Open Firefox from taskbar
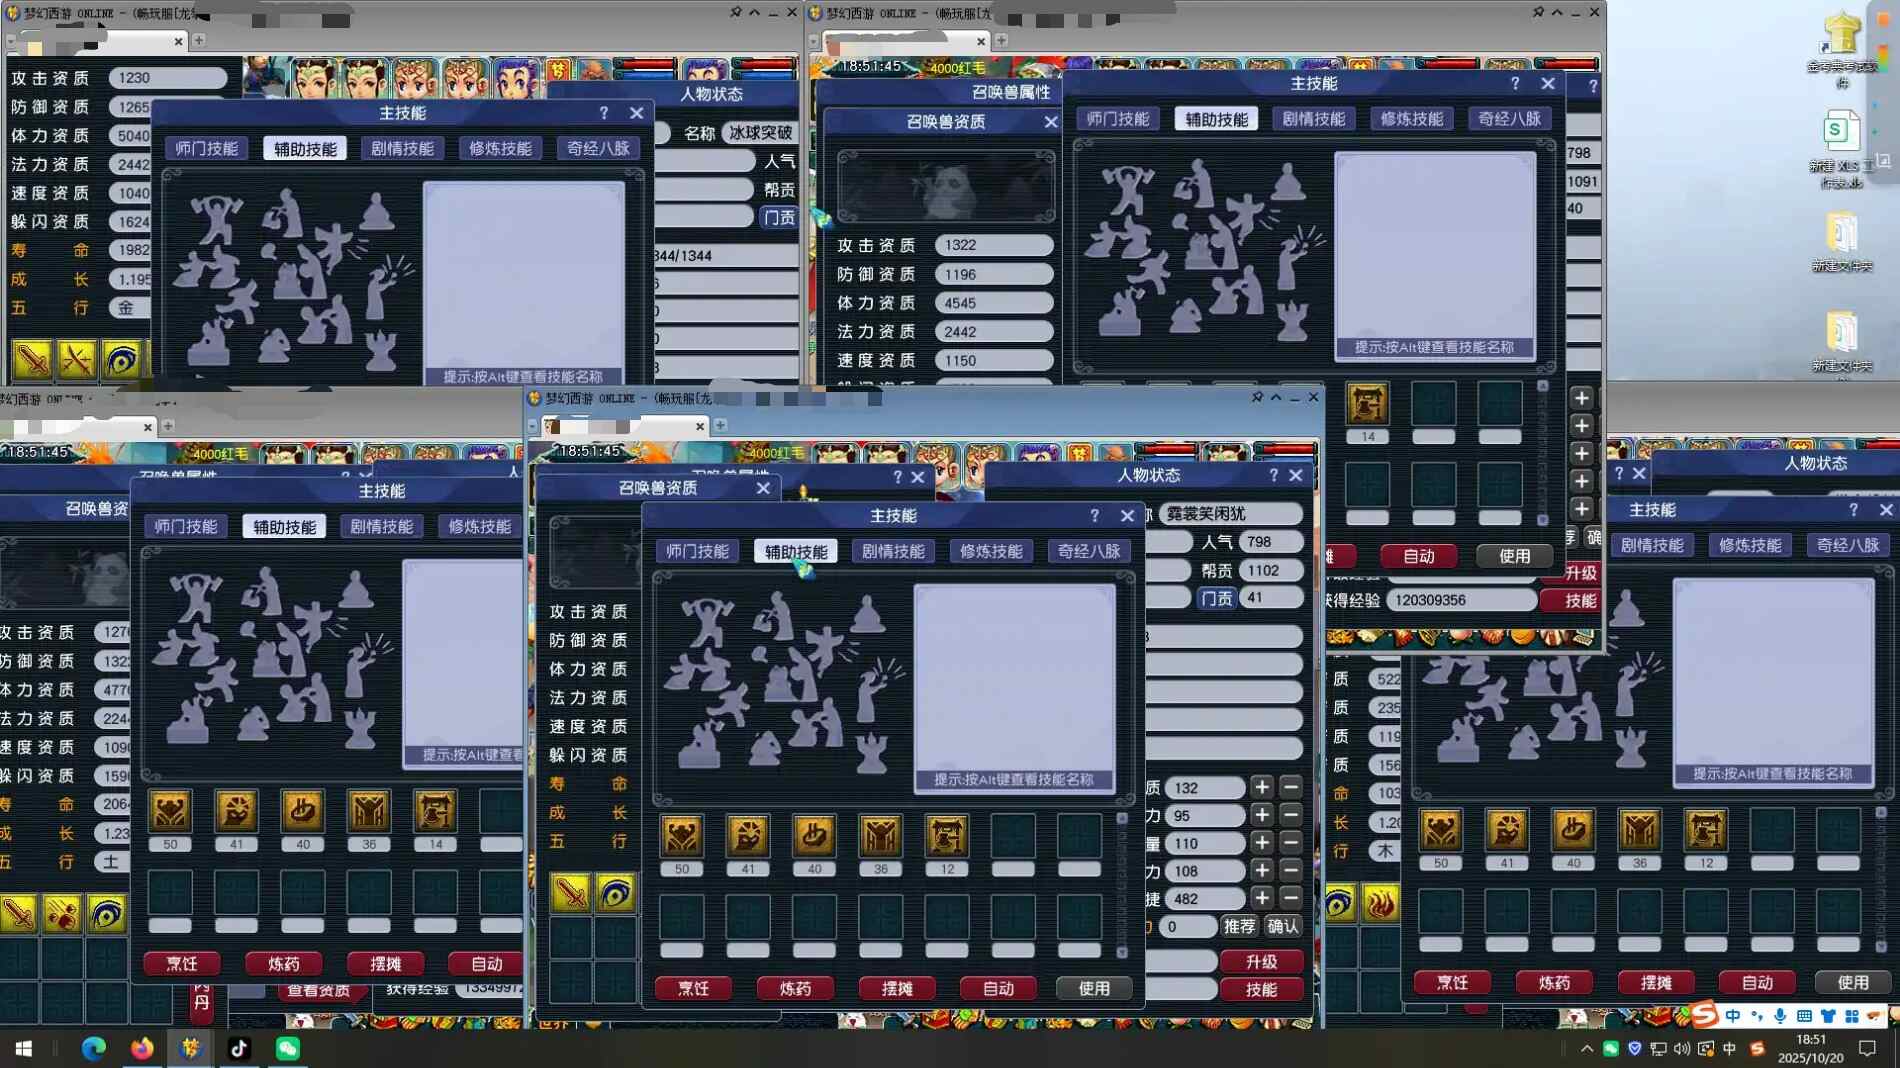1900x1068 pixels. click(x=142, y=1048)
